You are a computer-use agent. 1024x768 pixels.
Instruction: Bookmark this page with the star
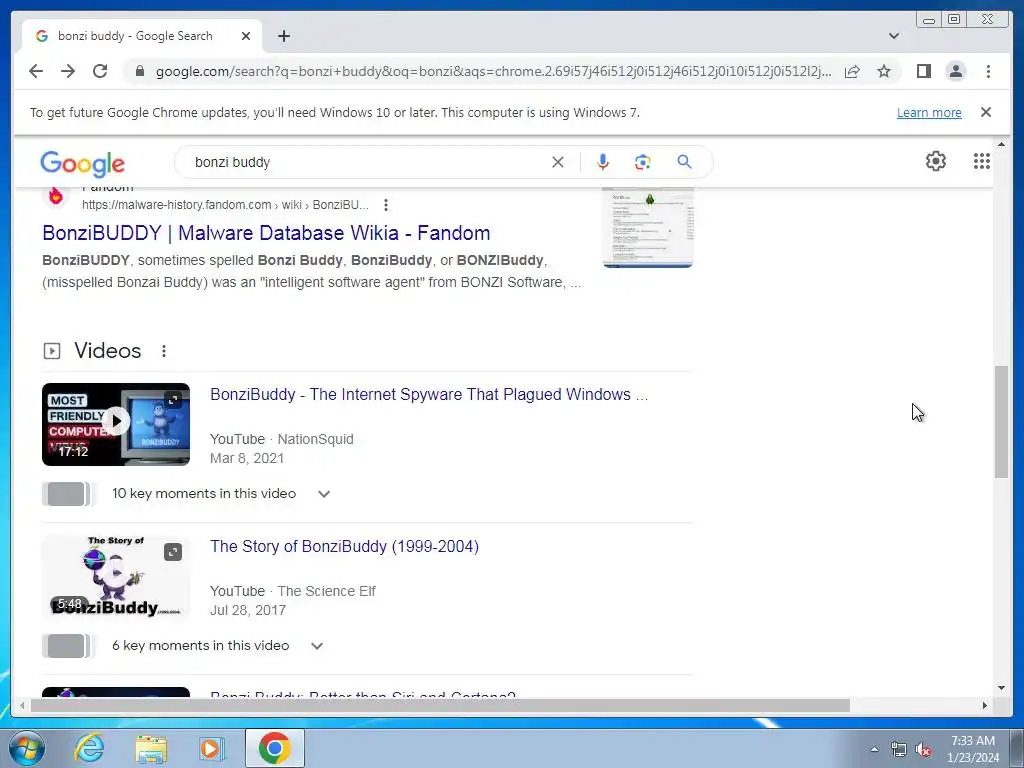point(884,71)
